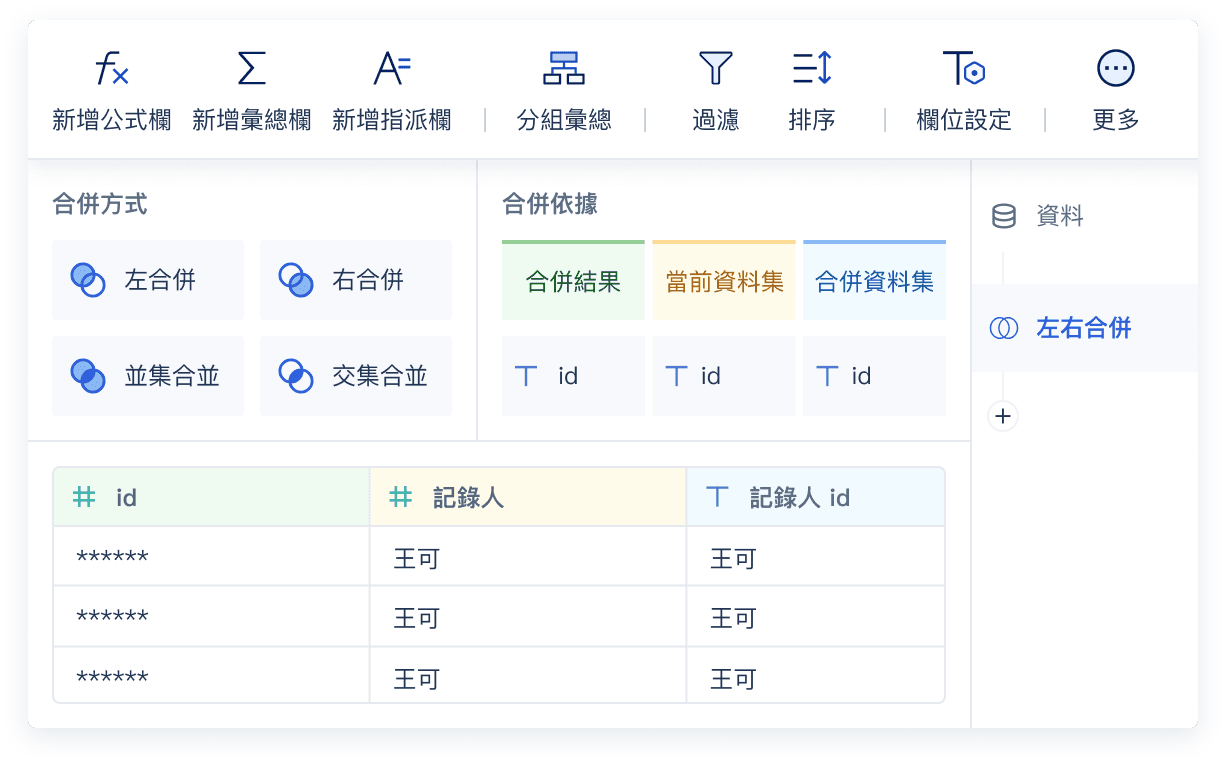1226x764 pixels.
Task: Click the 新增彙總欄 sigma icon
Action: [252, 69]
